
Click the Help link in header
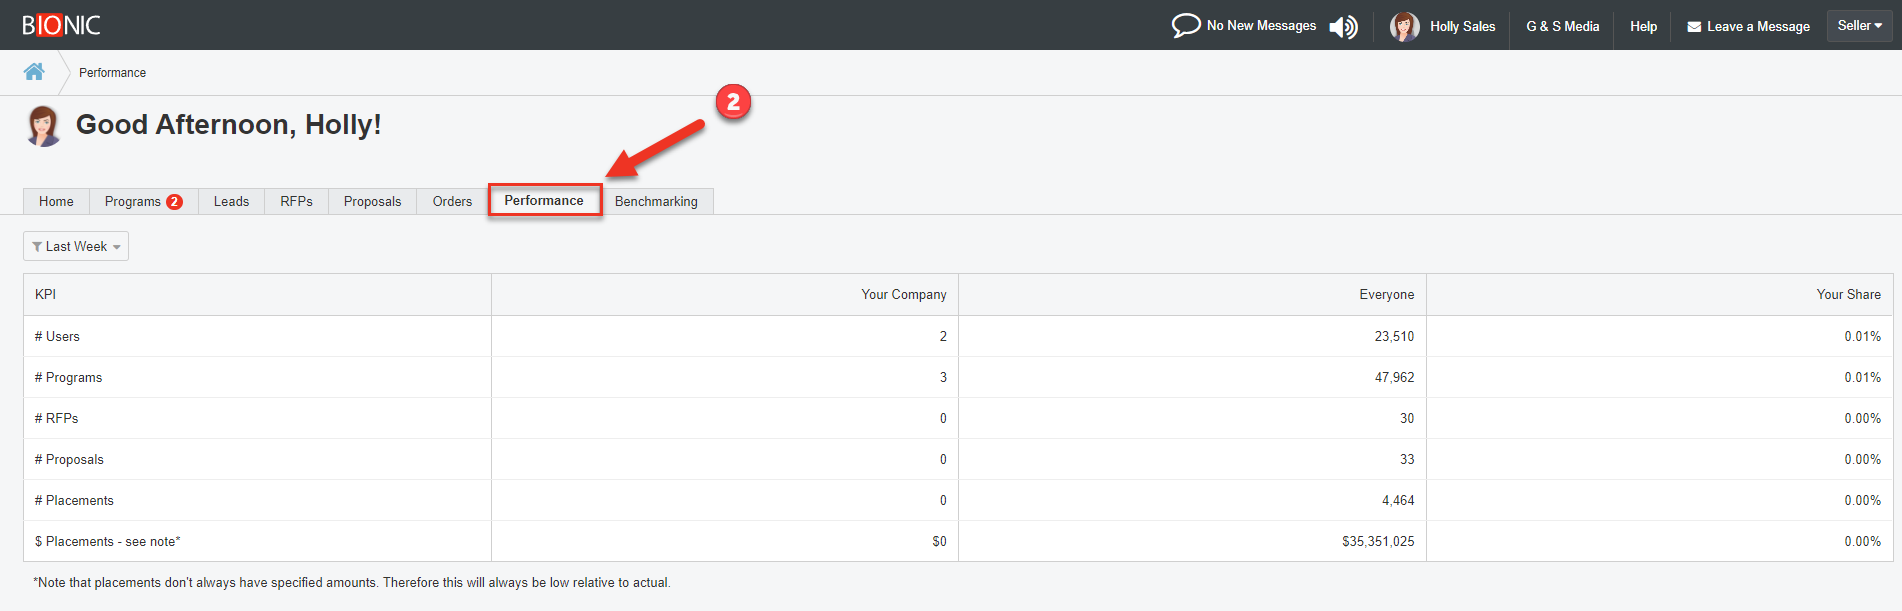coord(1643,27)
